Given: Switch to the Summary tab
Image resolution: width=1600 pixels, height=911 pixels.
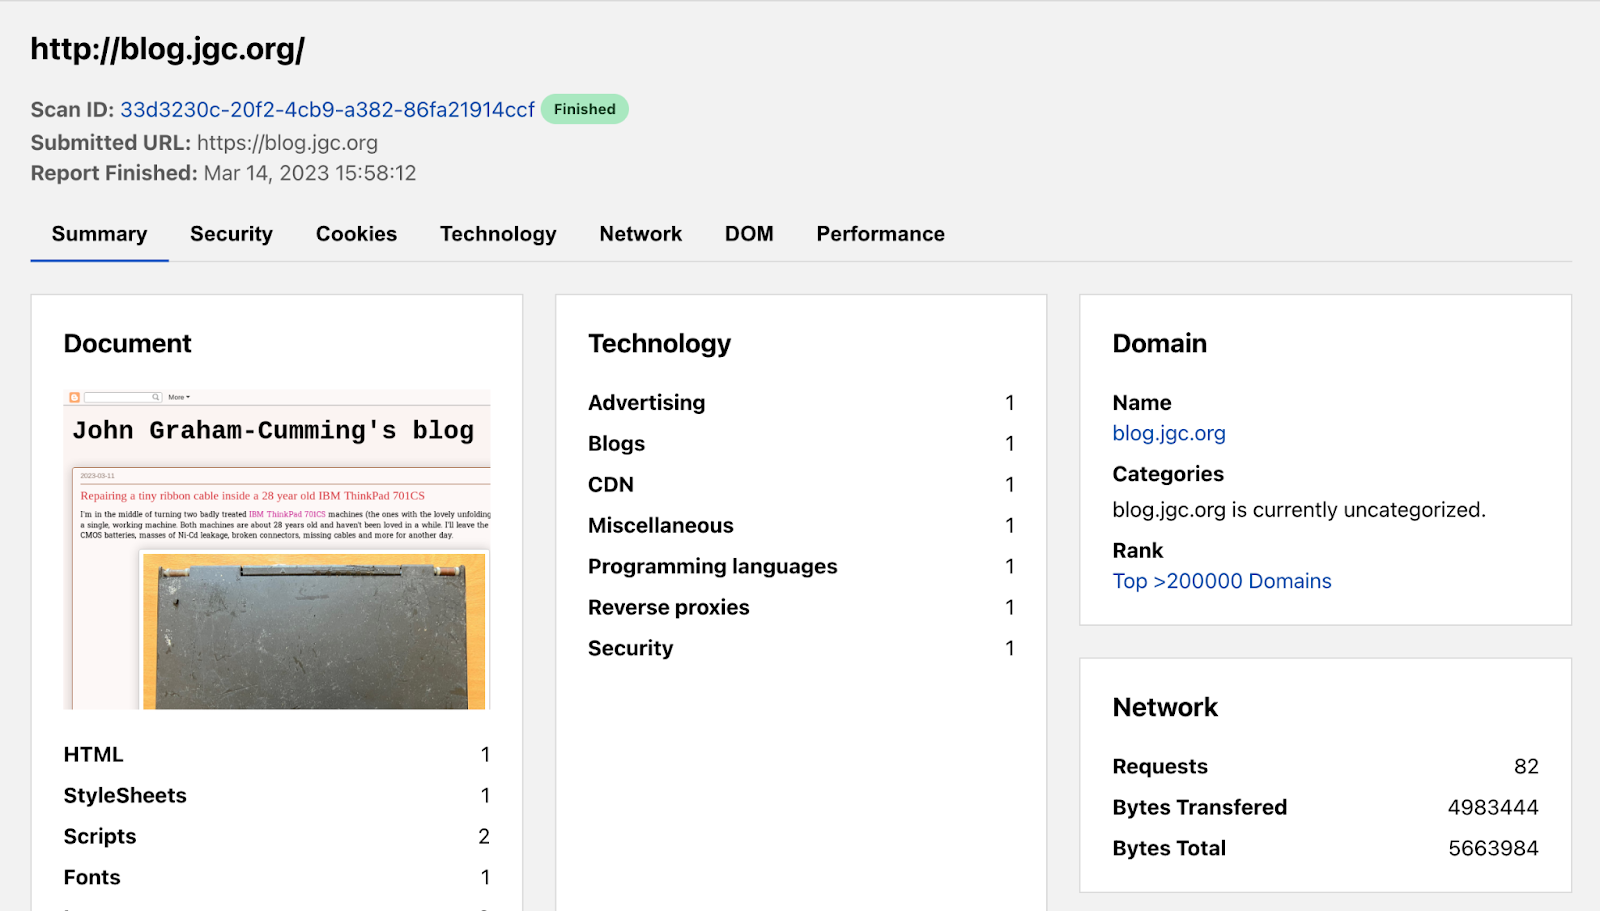Looking at the screenshot, I should click(99, 234).
